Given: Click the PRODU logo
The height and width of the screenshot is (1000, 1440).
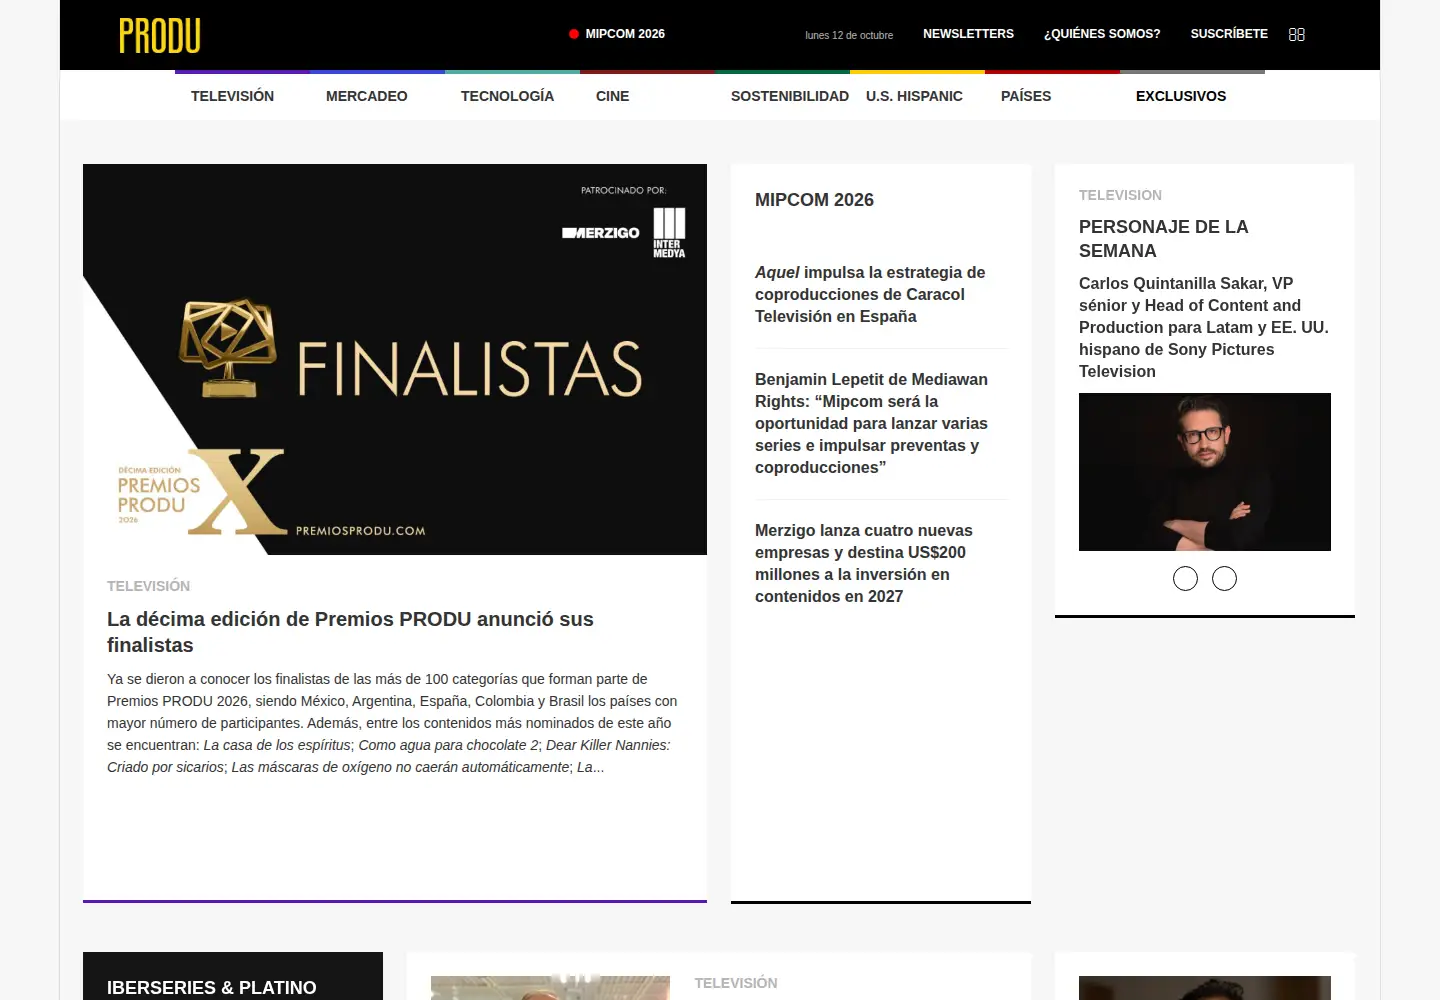Looking at the screenshot, I should click(160, 36).
